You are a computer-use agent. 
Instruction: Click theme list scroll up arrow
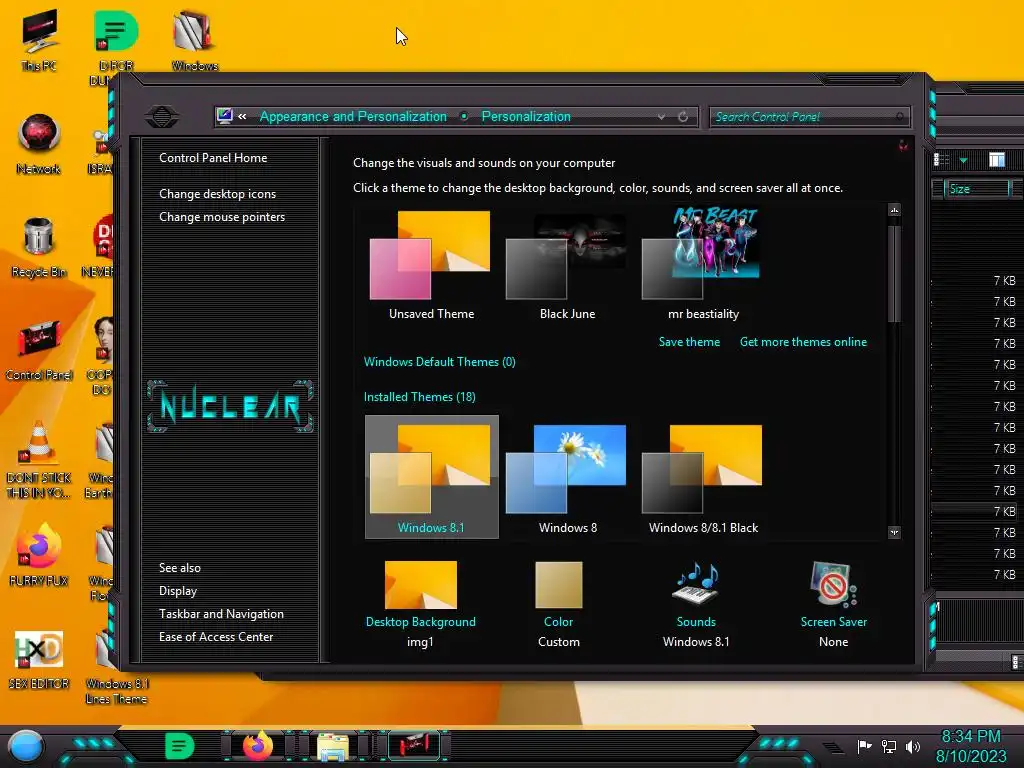894,210
